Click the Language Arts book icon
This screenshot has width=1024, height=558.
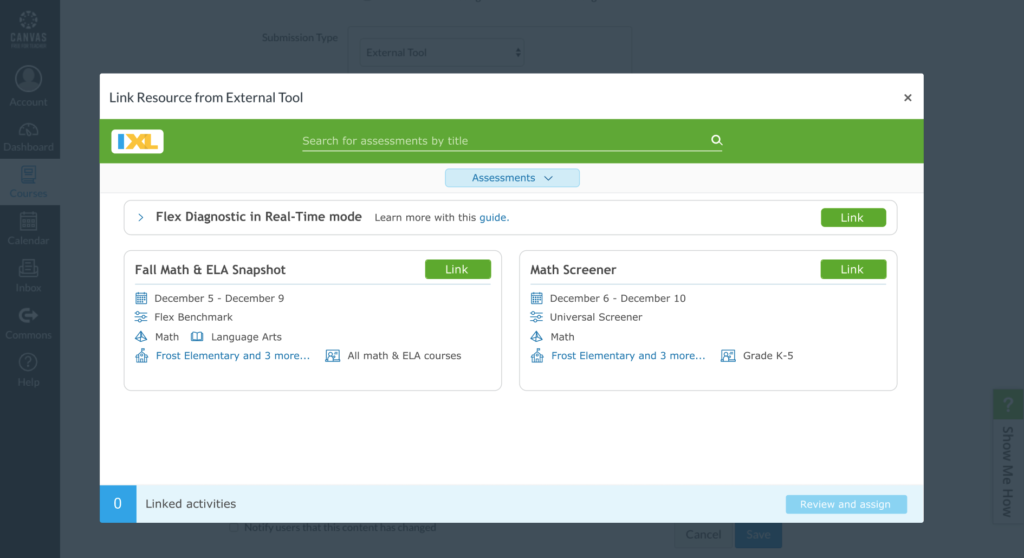(197, 336)
